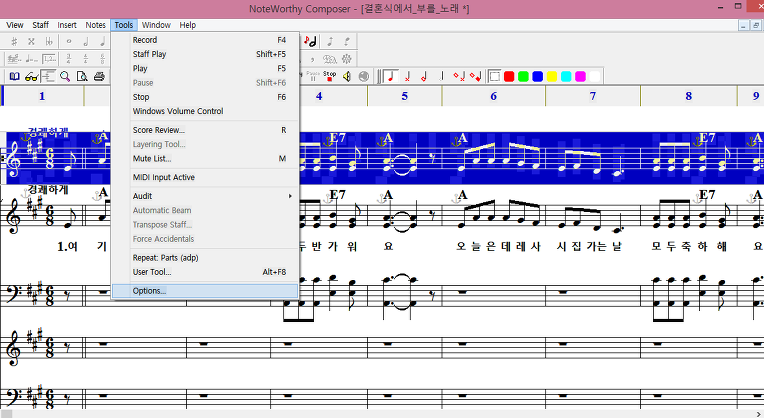The height and width of the screenshot is (418, 764).
Task: Open User Tool from Tools menu
Action: pos(205,272)
